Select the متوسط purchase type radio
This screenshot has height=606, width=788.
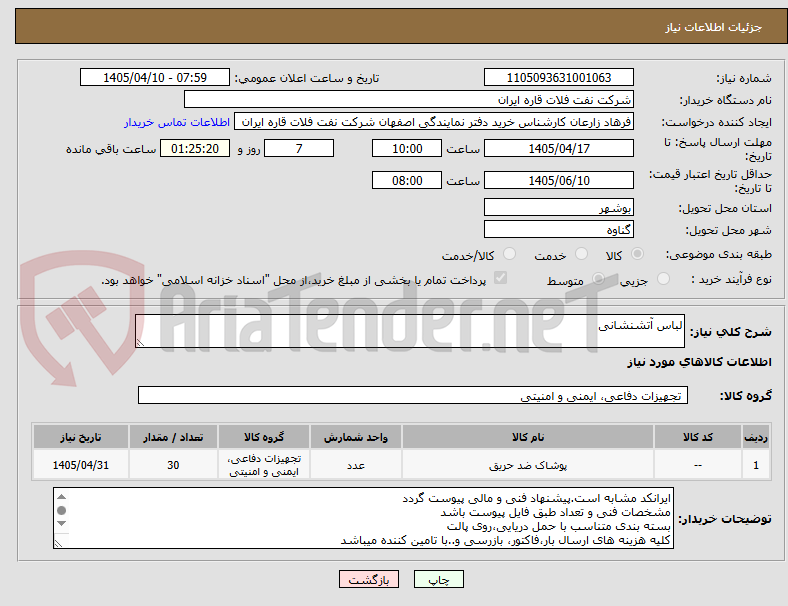point(598,278)
